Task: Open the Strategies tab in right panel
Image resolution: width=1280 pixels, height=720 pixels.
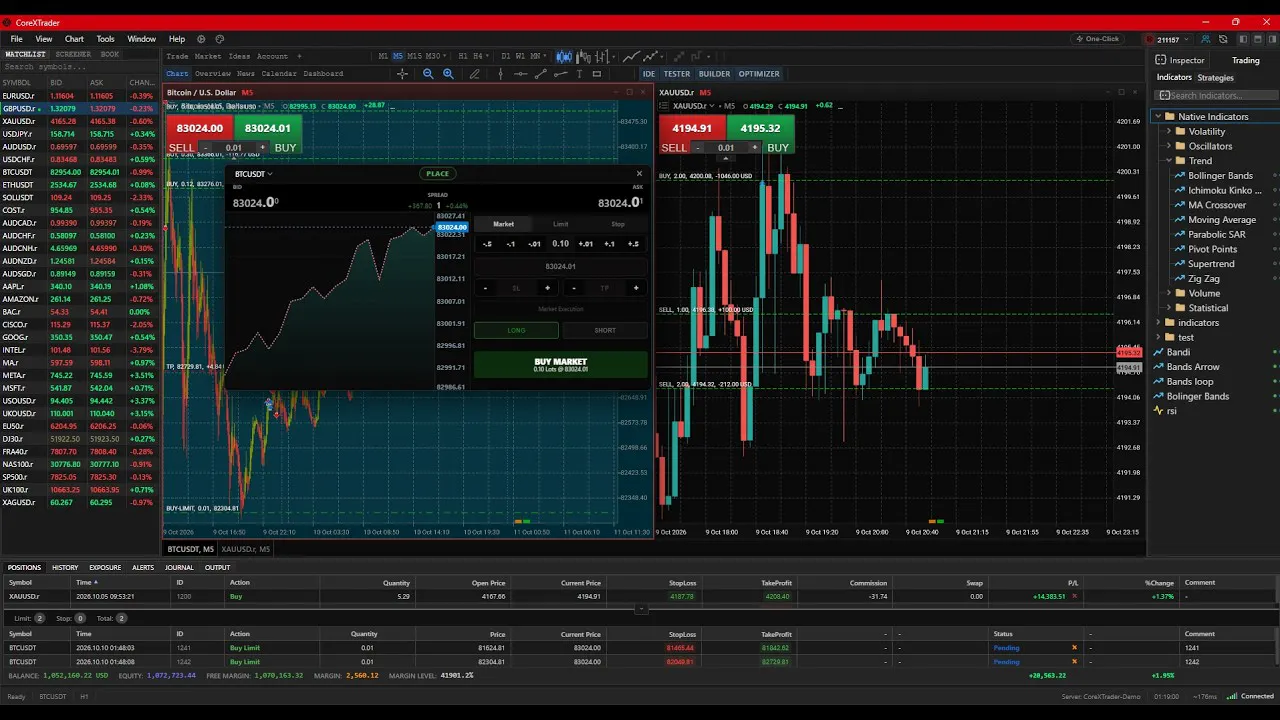Action: click(1216, 78)
